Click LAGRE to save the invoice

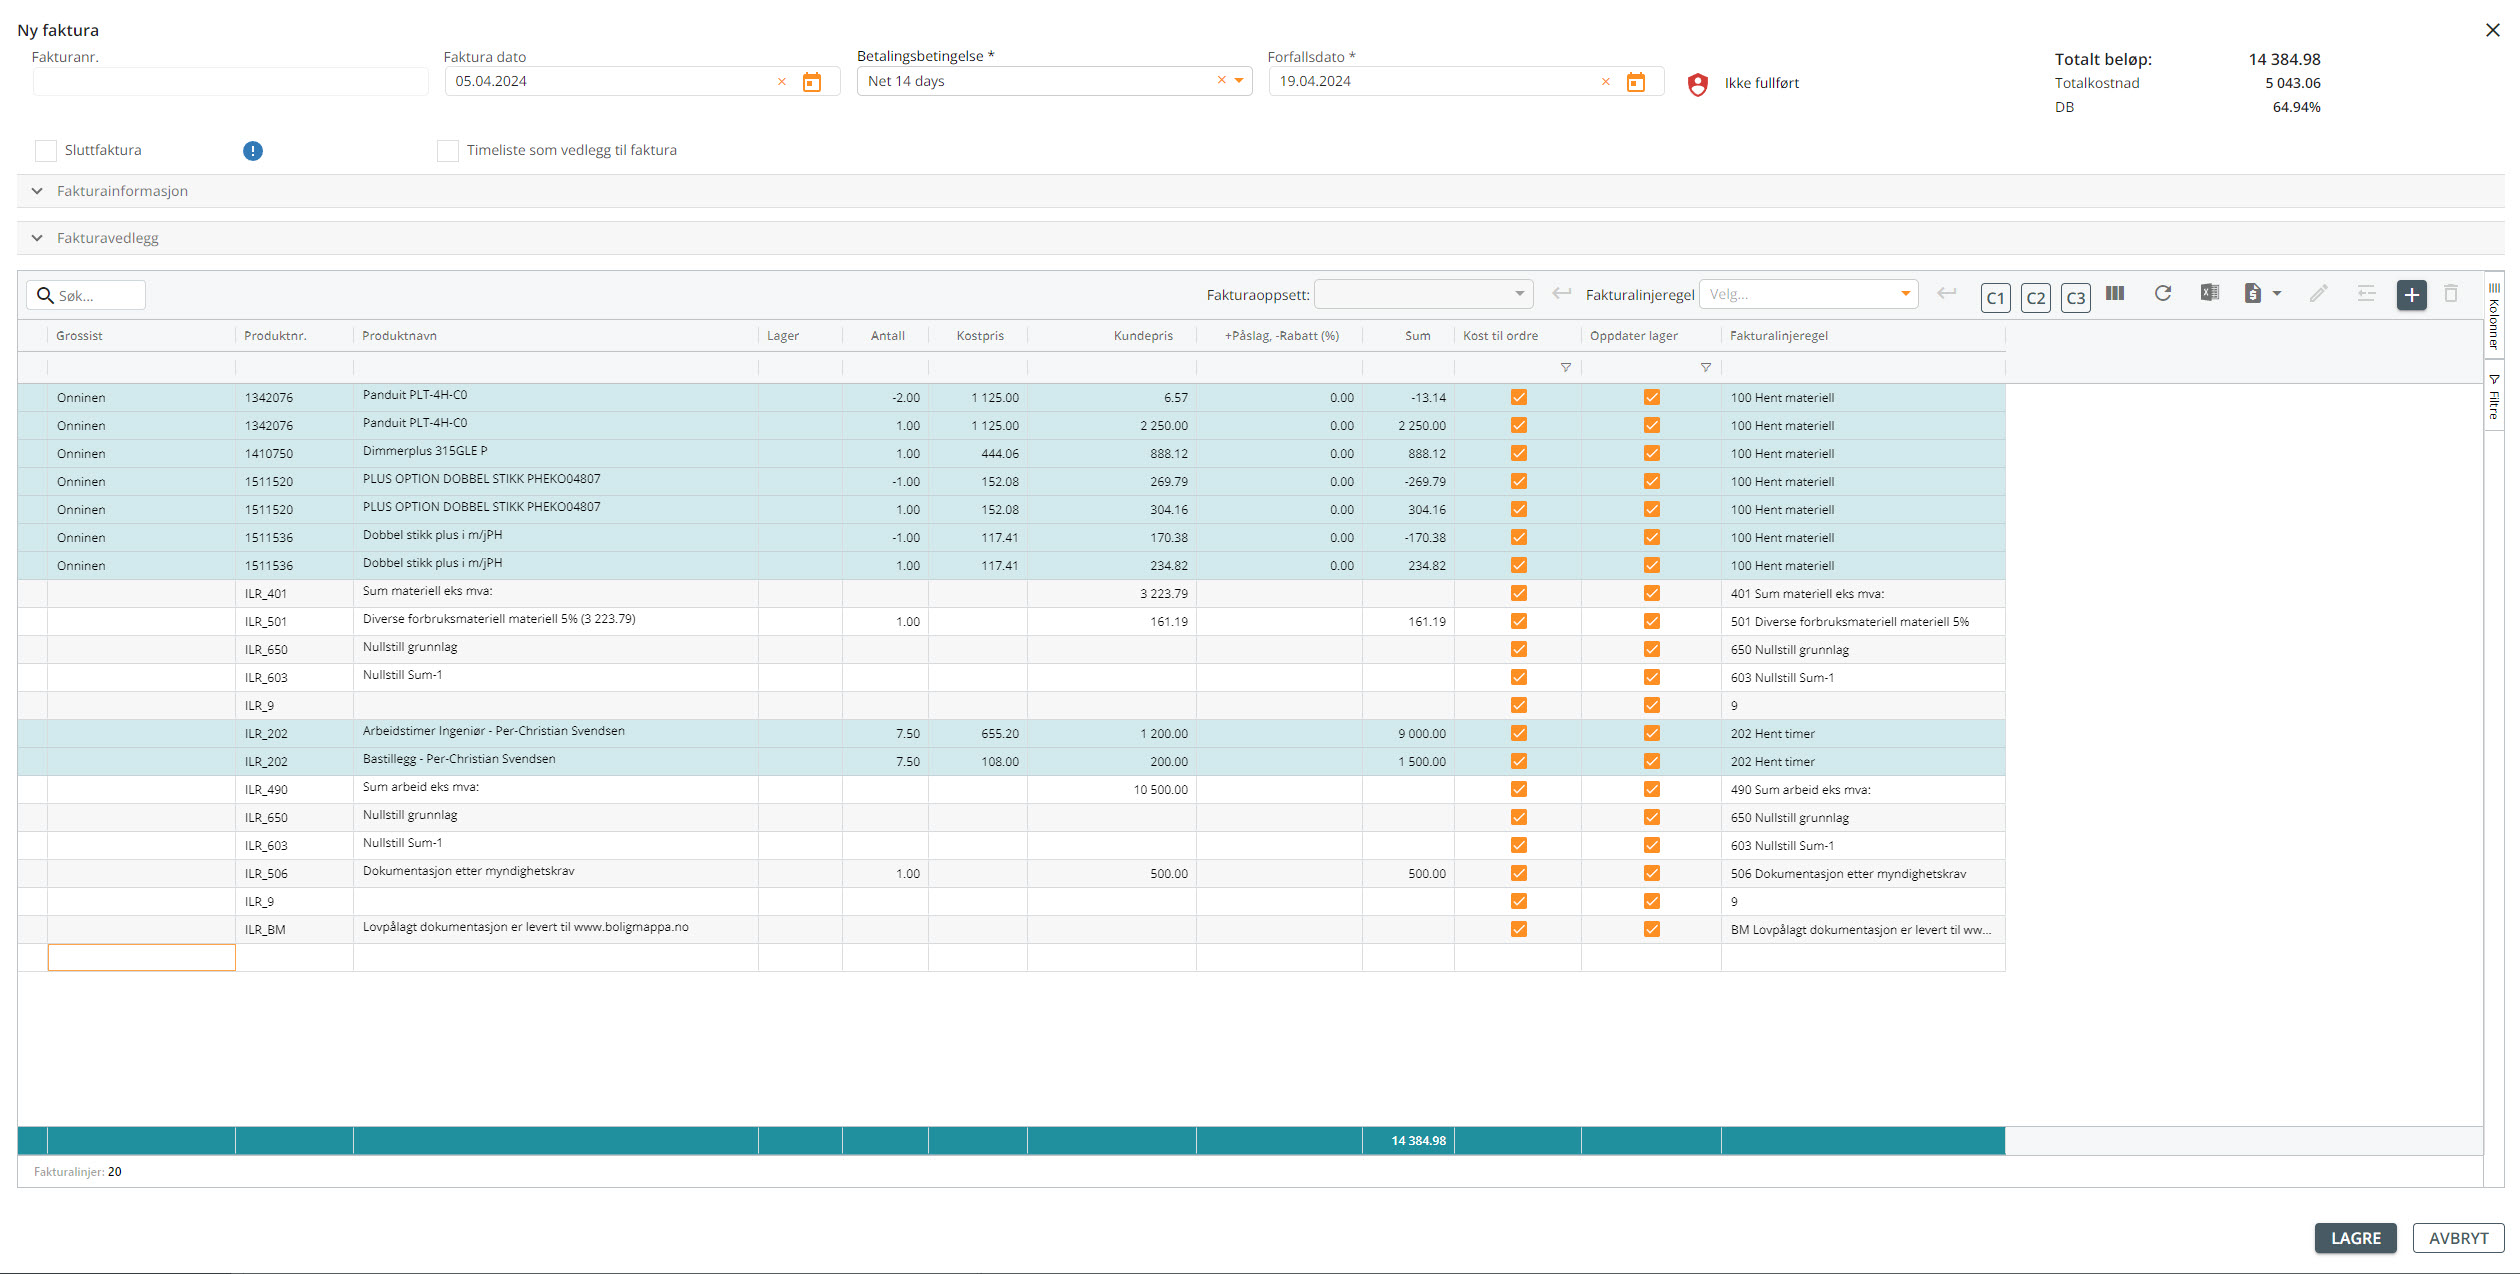2356,1238
